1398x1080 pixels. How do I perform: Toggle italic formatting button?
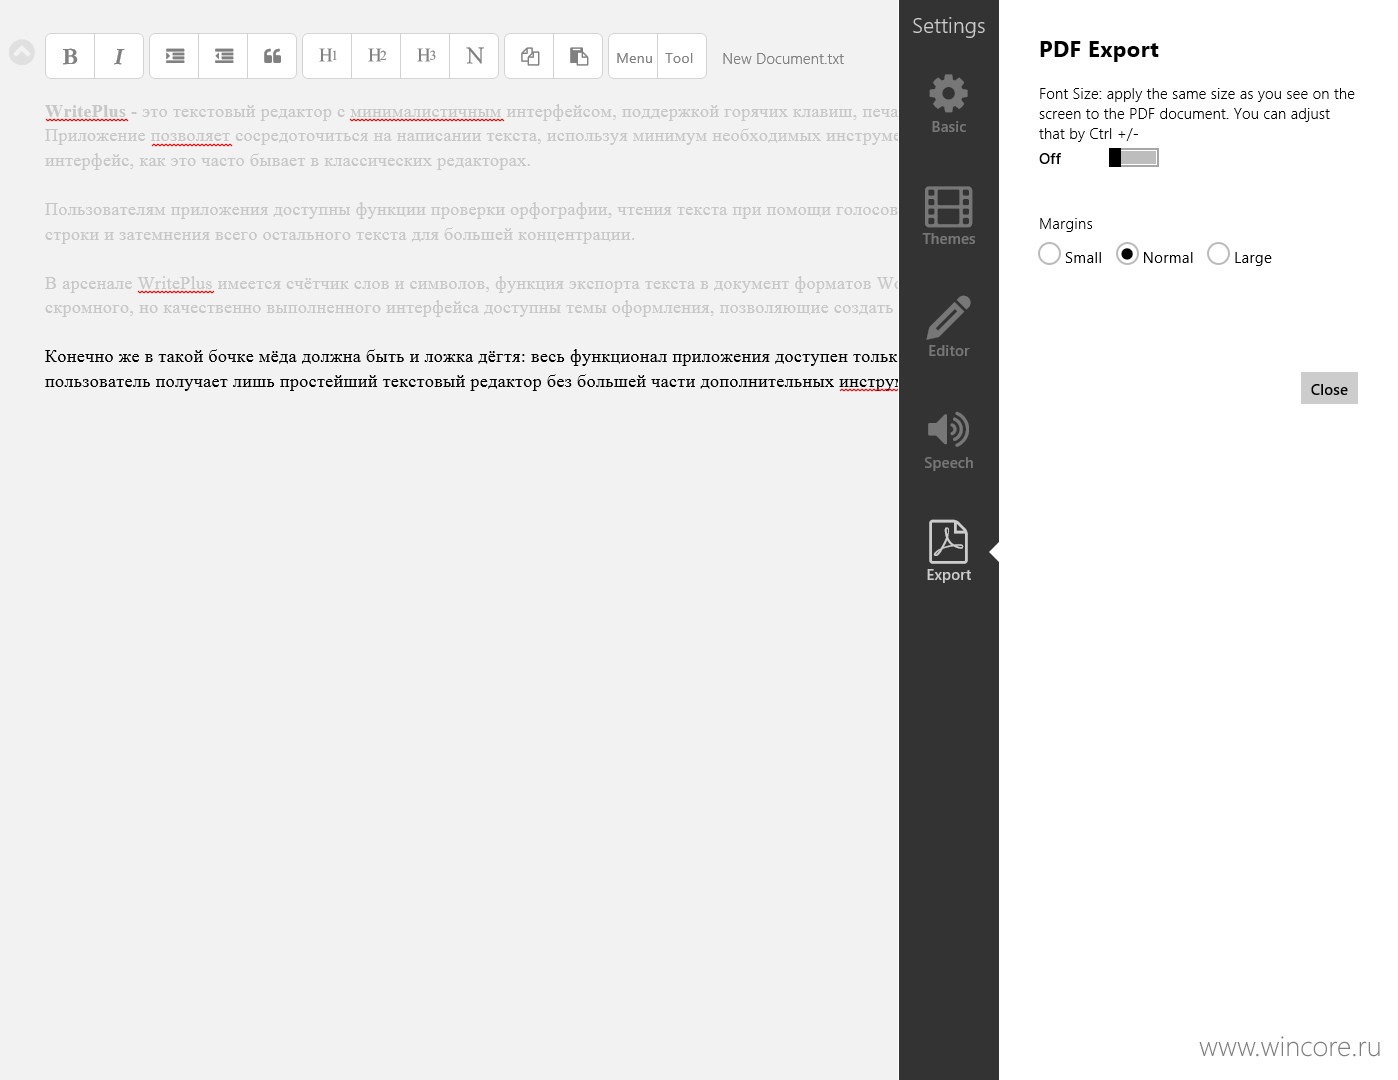119,56
